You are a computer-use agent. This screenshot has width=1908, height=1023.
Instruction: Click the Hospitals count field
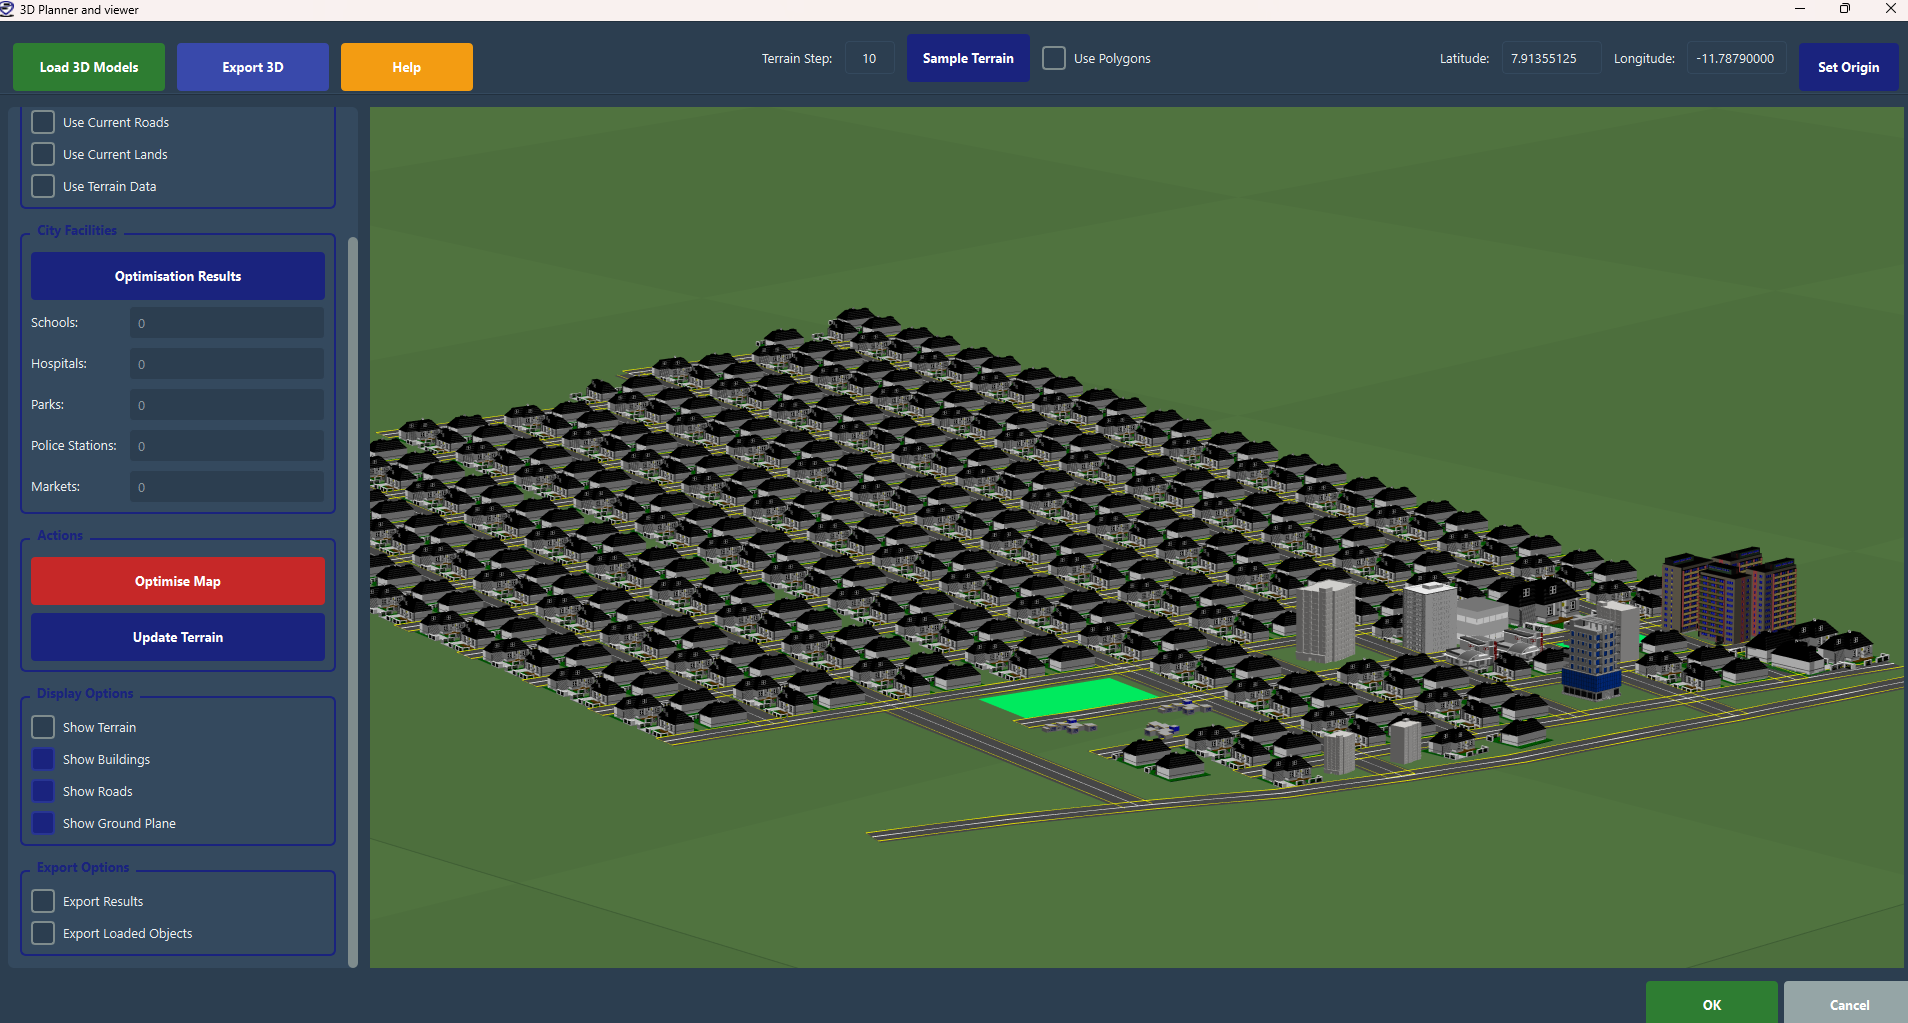(x=227, y=364)
